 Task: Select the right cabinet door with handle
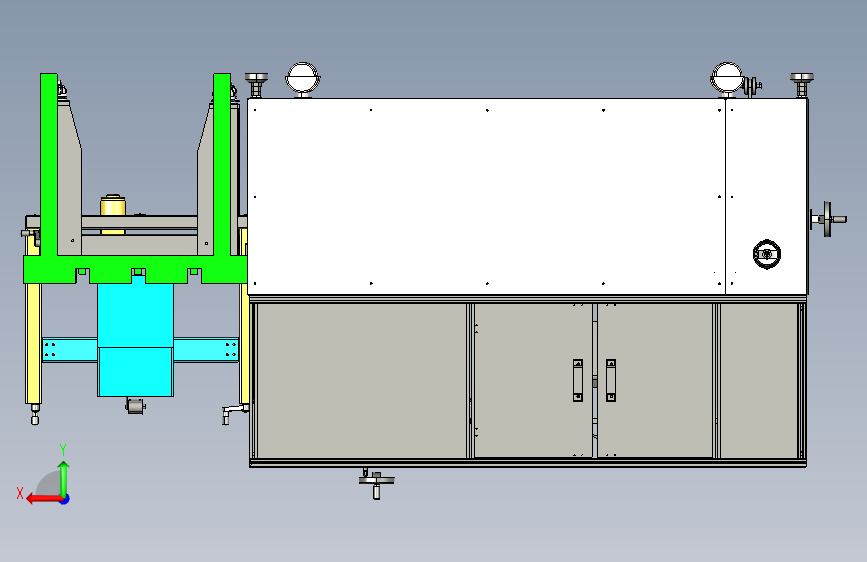(655, 381)
